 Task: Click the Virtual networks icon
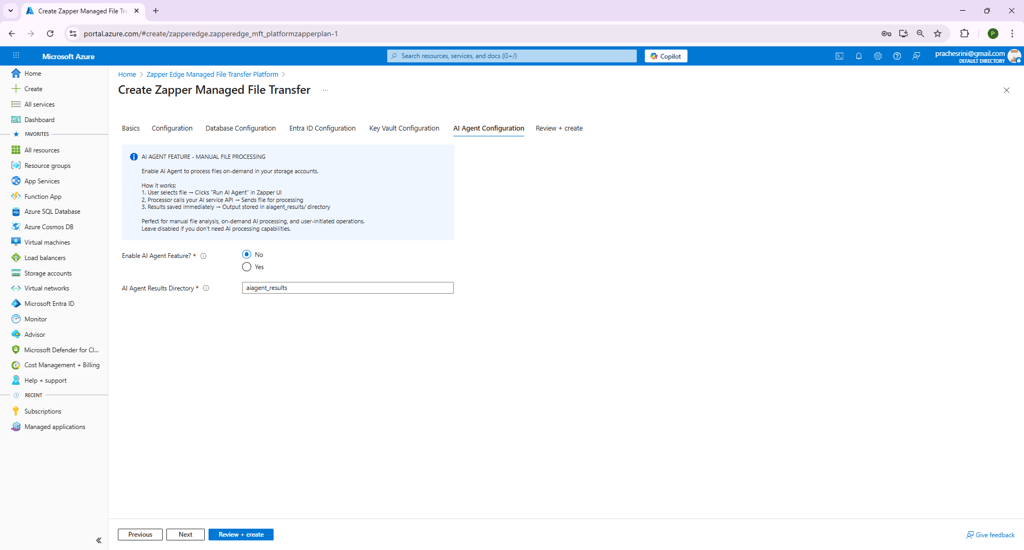pos(16,288)
